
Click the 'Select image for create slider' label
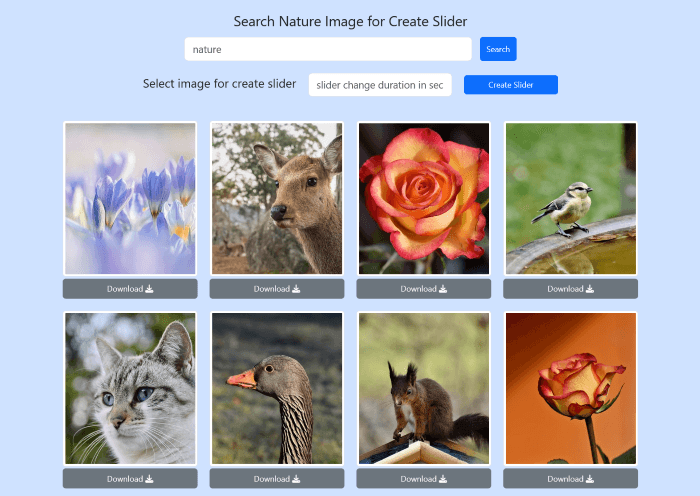point(219,84)
